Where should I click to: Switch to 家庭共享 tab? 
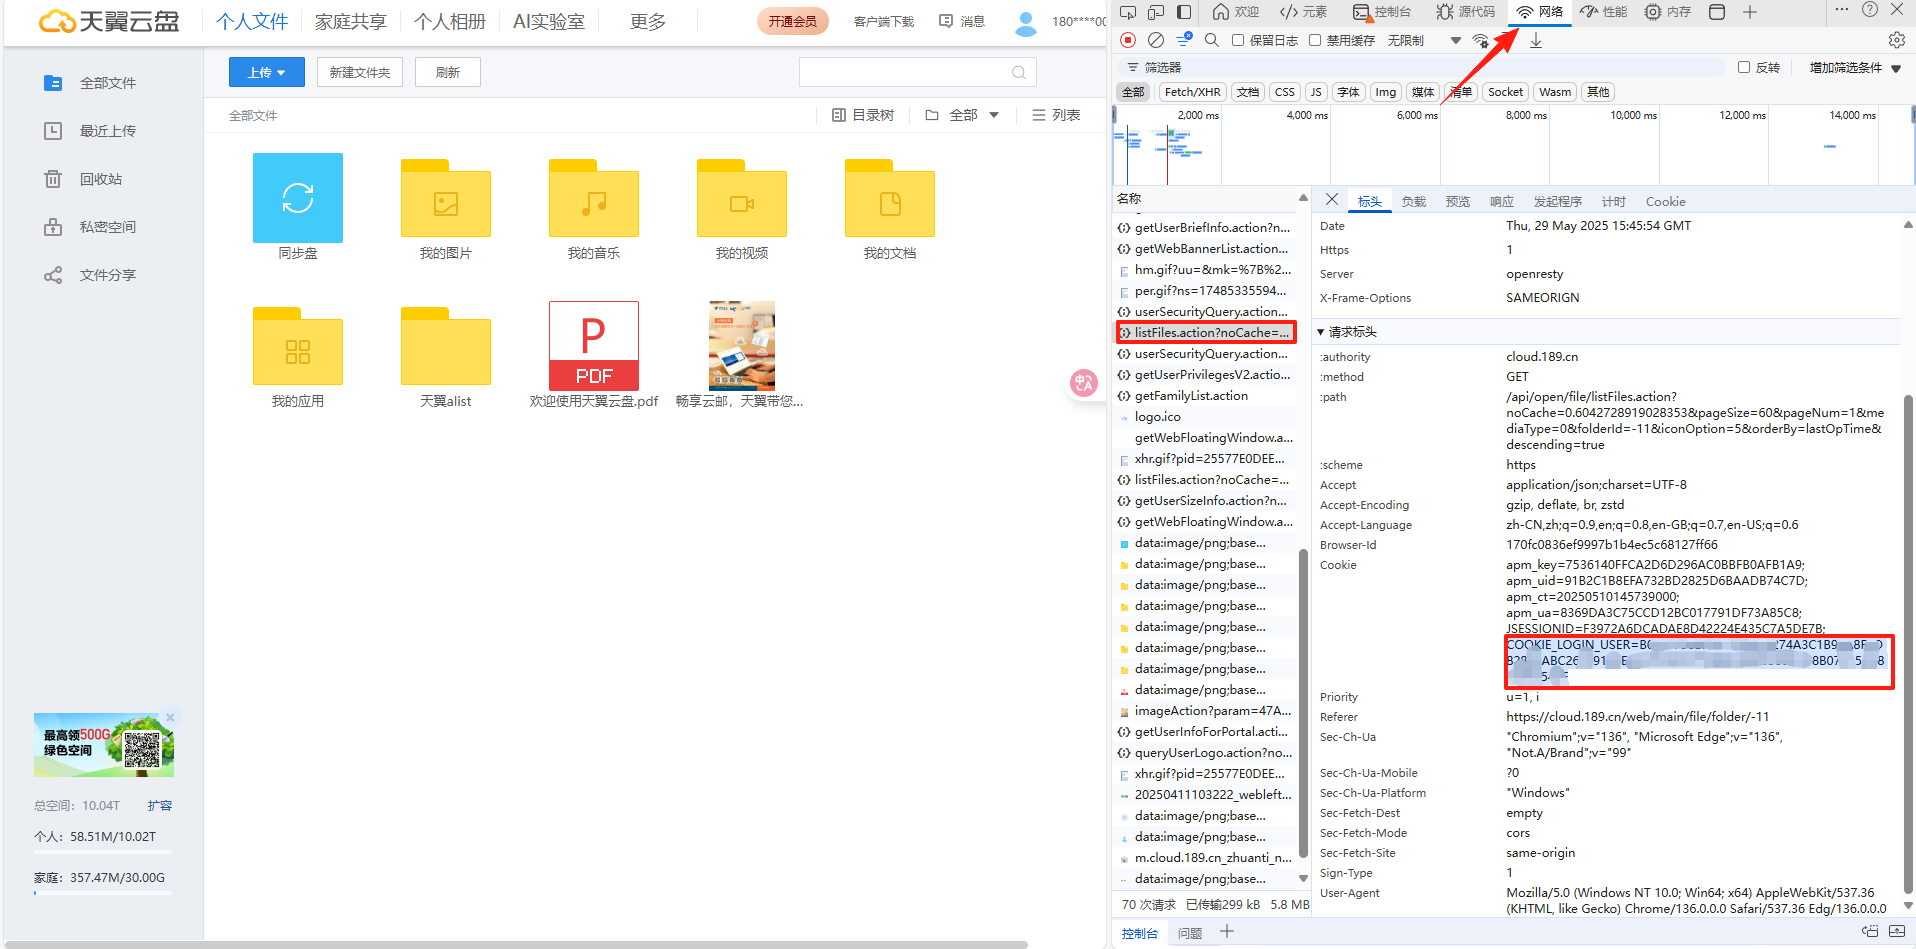coord(351,22)
